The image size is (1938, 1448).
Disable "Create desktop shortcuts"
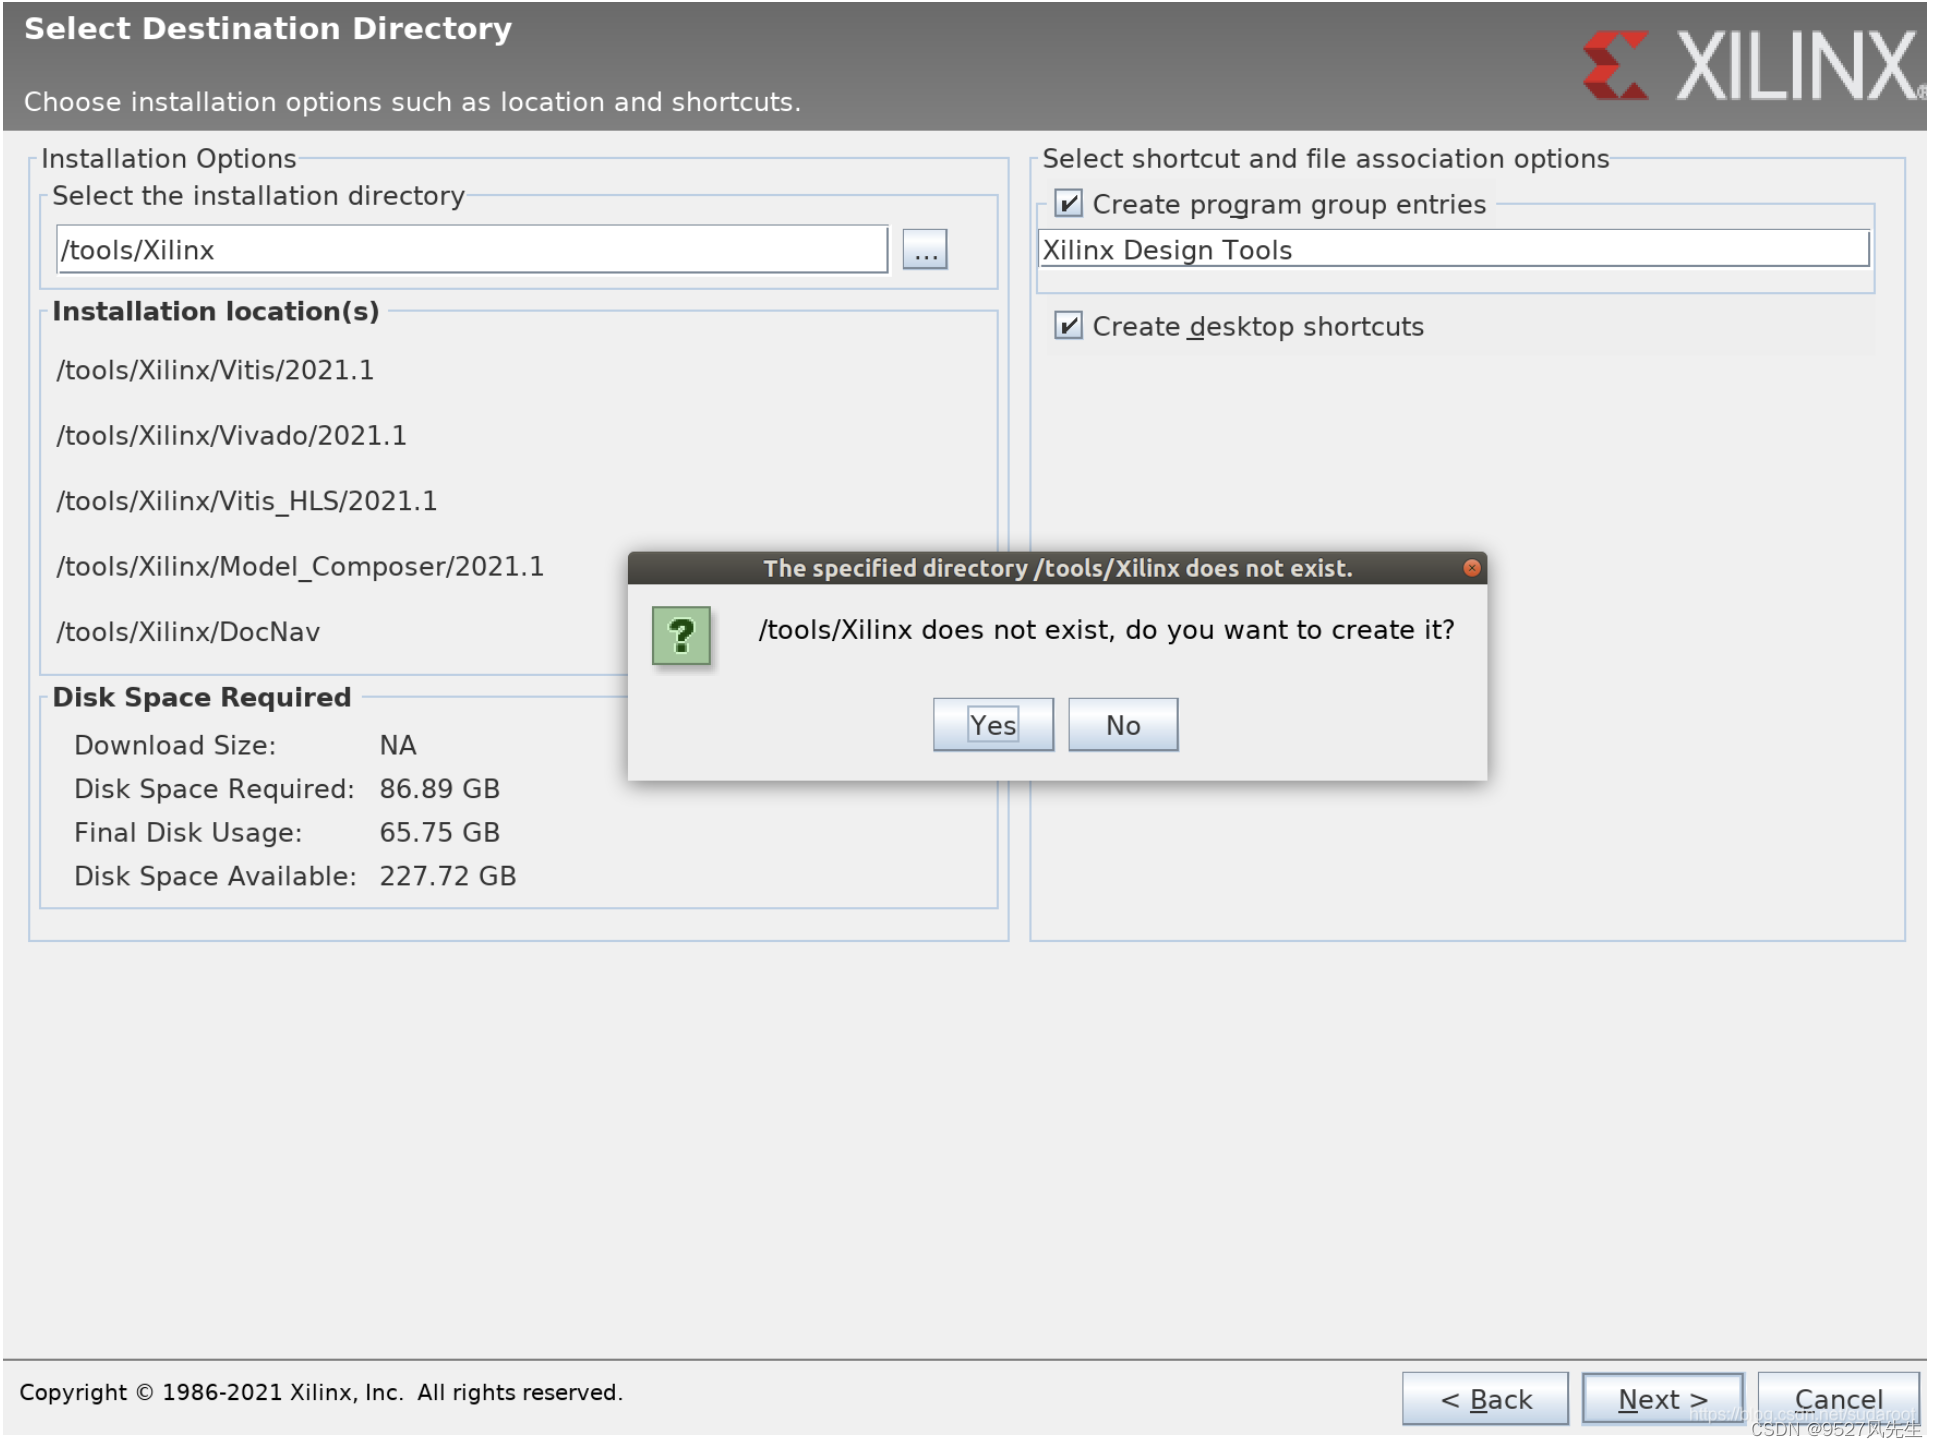[1068, 325]
